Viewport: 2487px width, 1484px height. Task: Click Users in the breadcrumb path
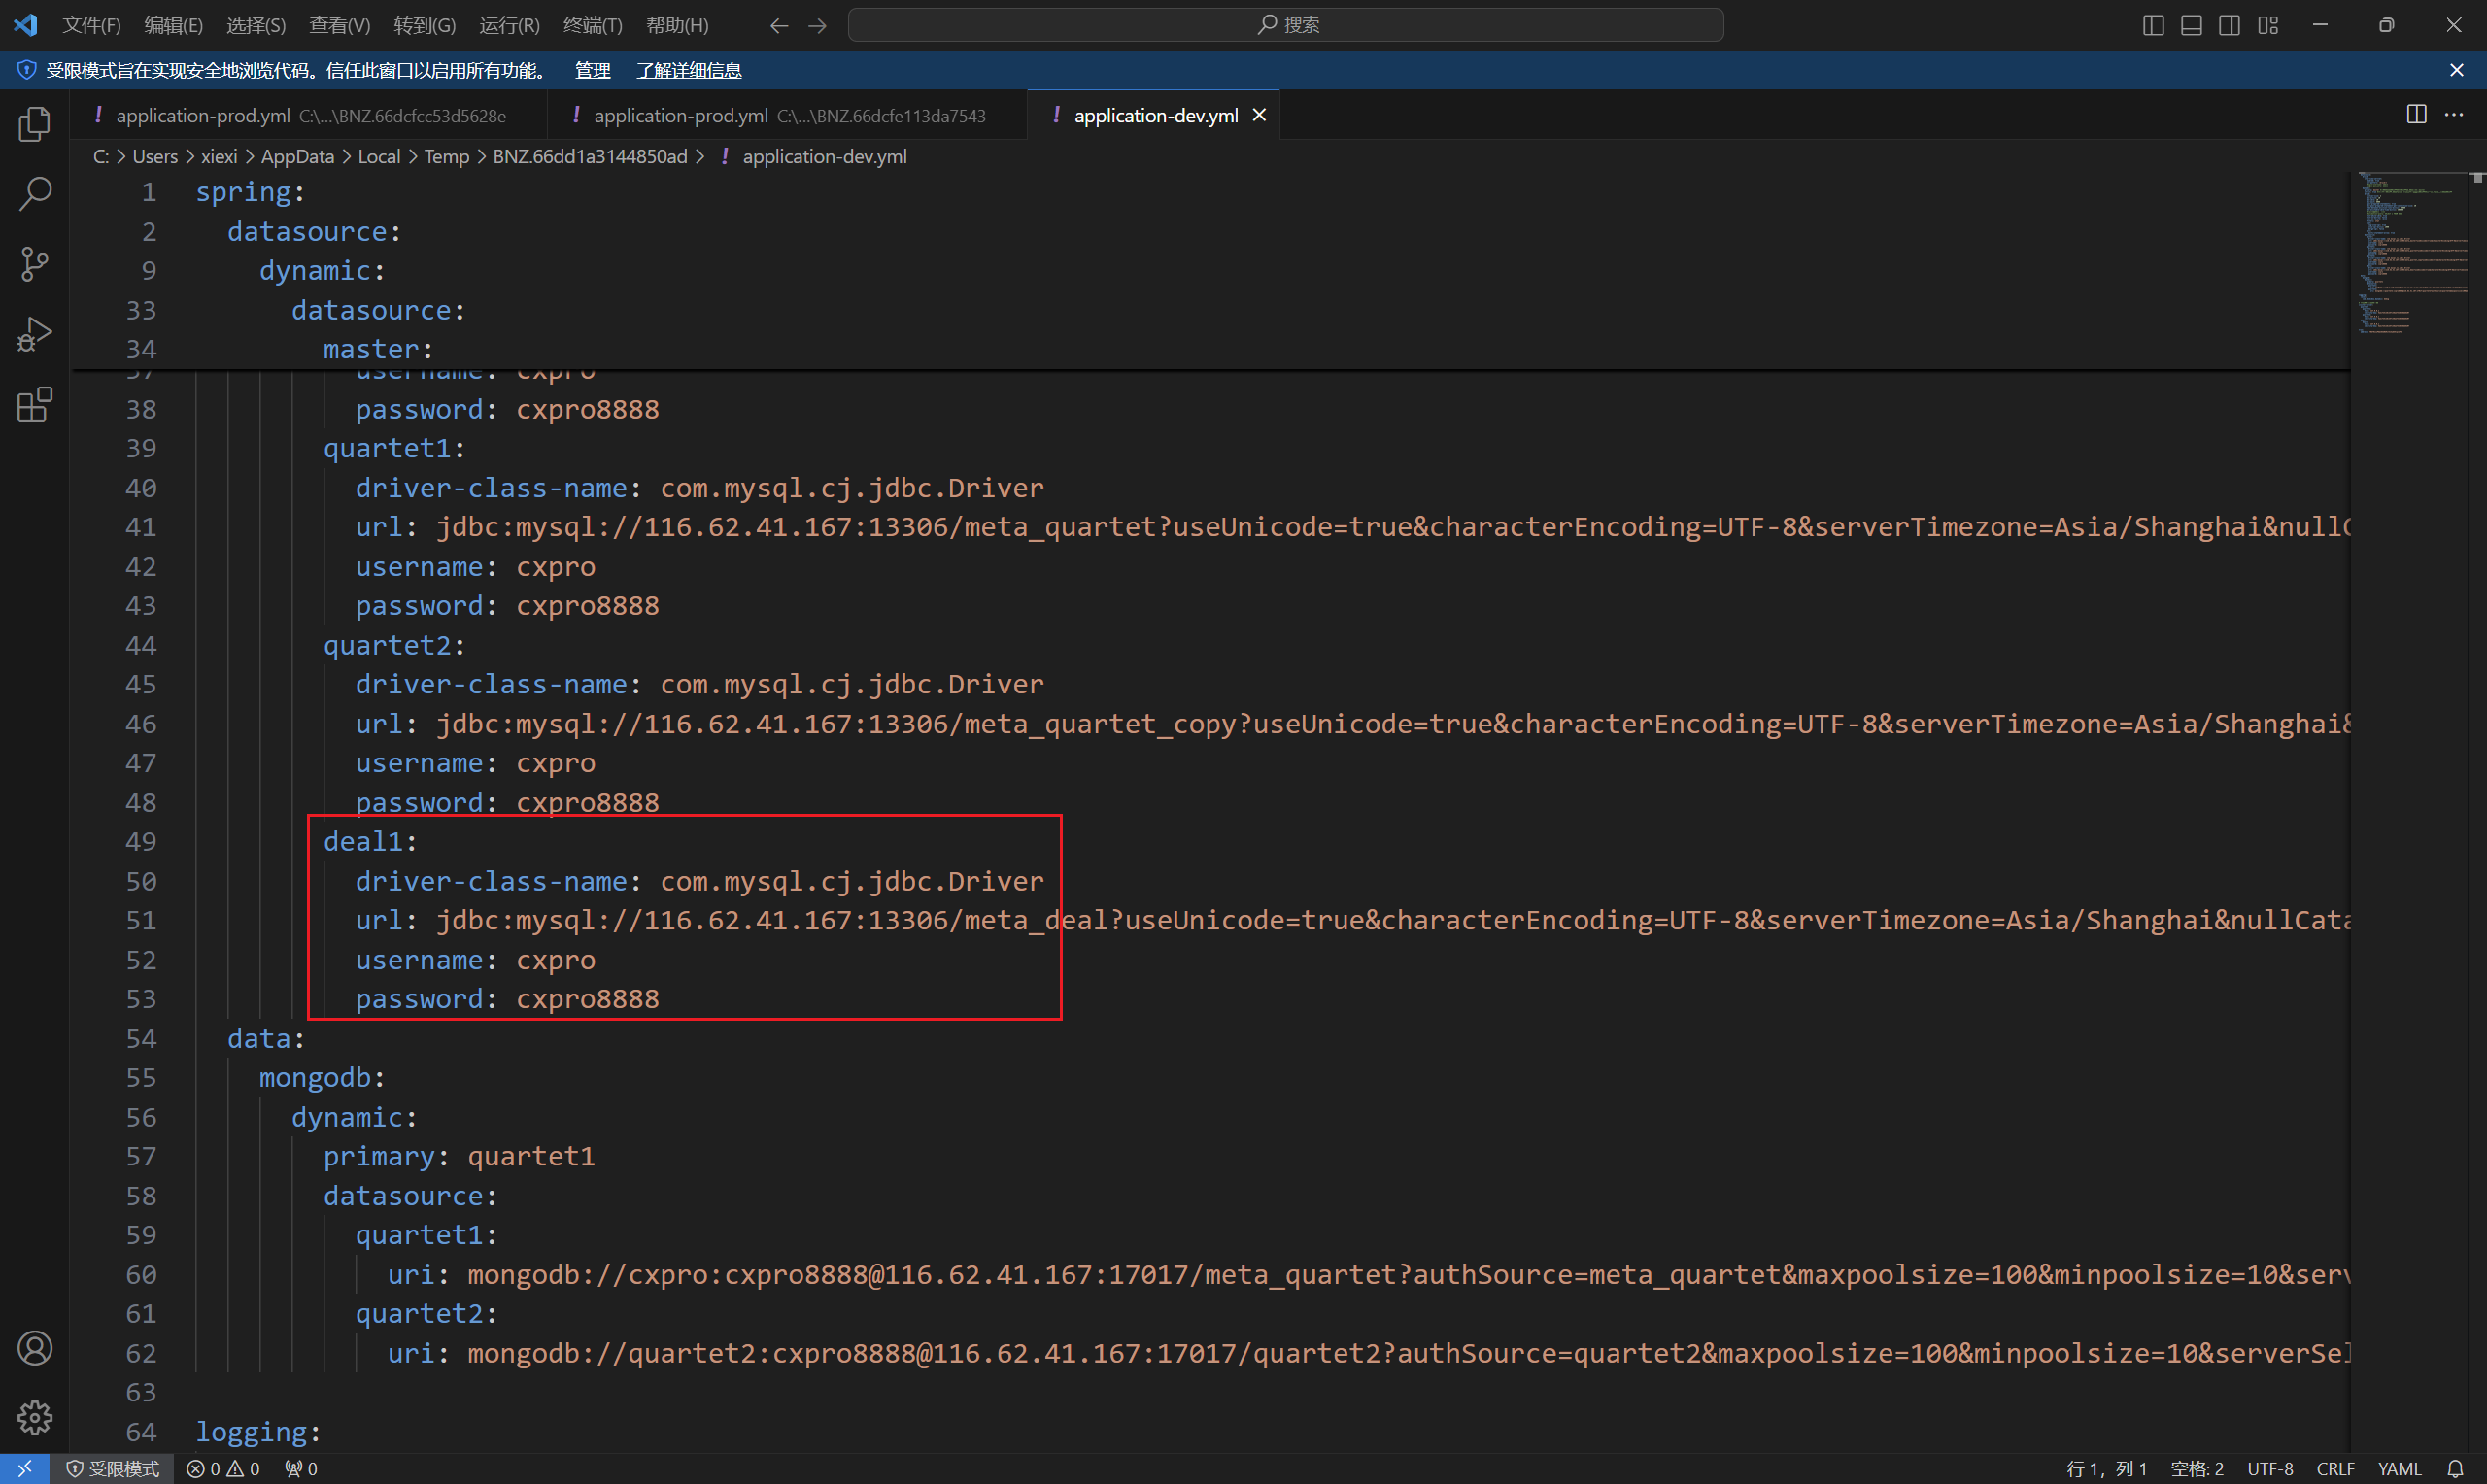tap(155, 156)
